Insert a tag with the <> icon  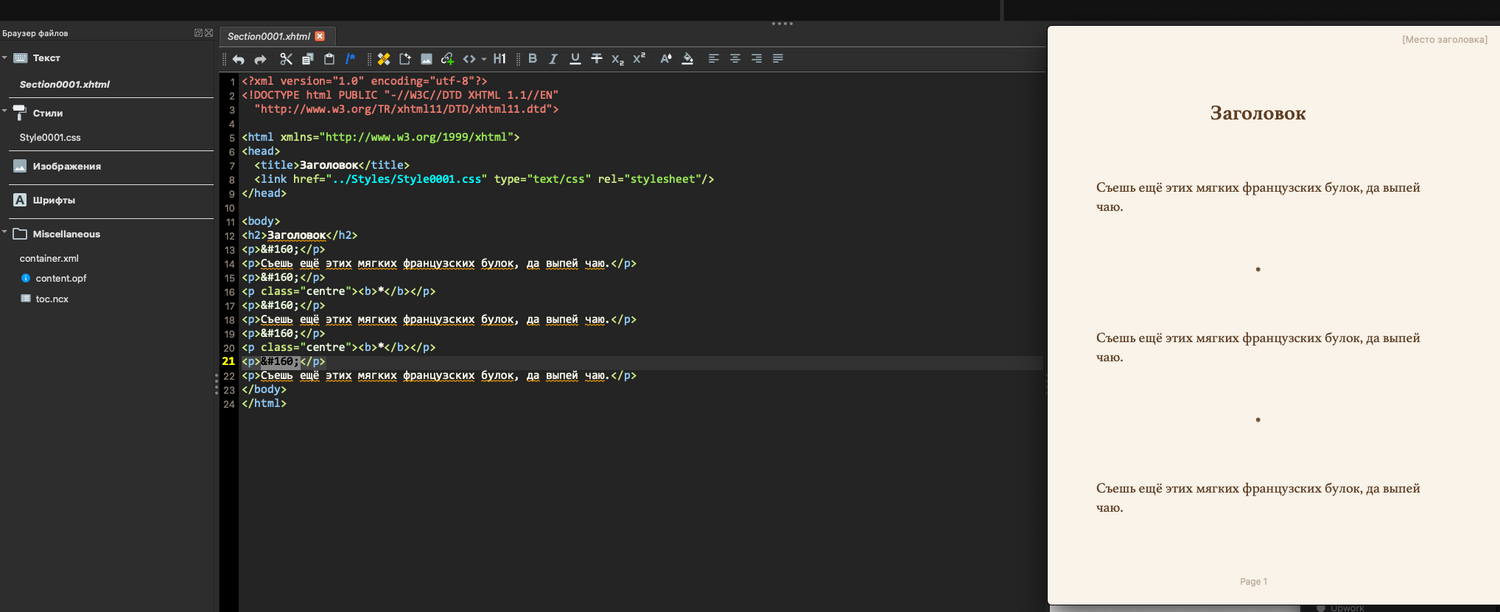click(469, 59)
